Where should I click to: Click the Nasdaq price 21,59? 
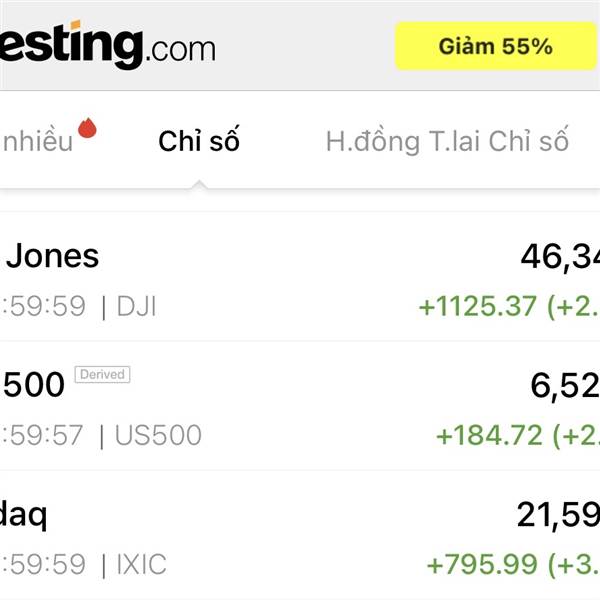pyautogui.click(x=557, y=515)
